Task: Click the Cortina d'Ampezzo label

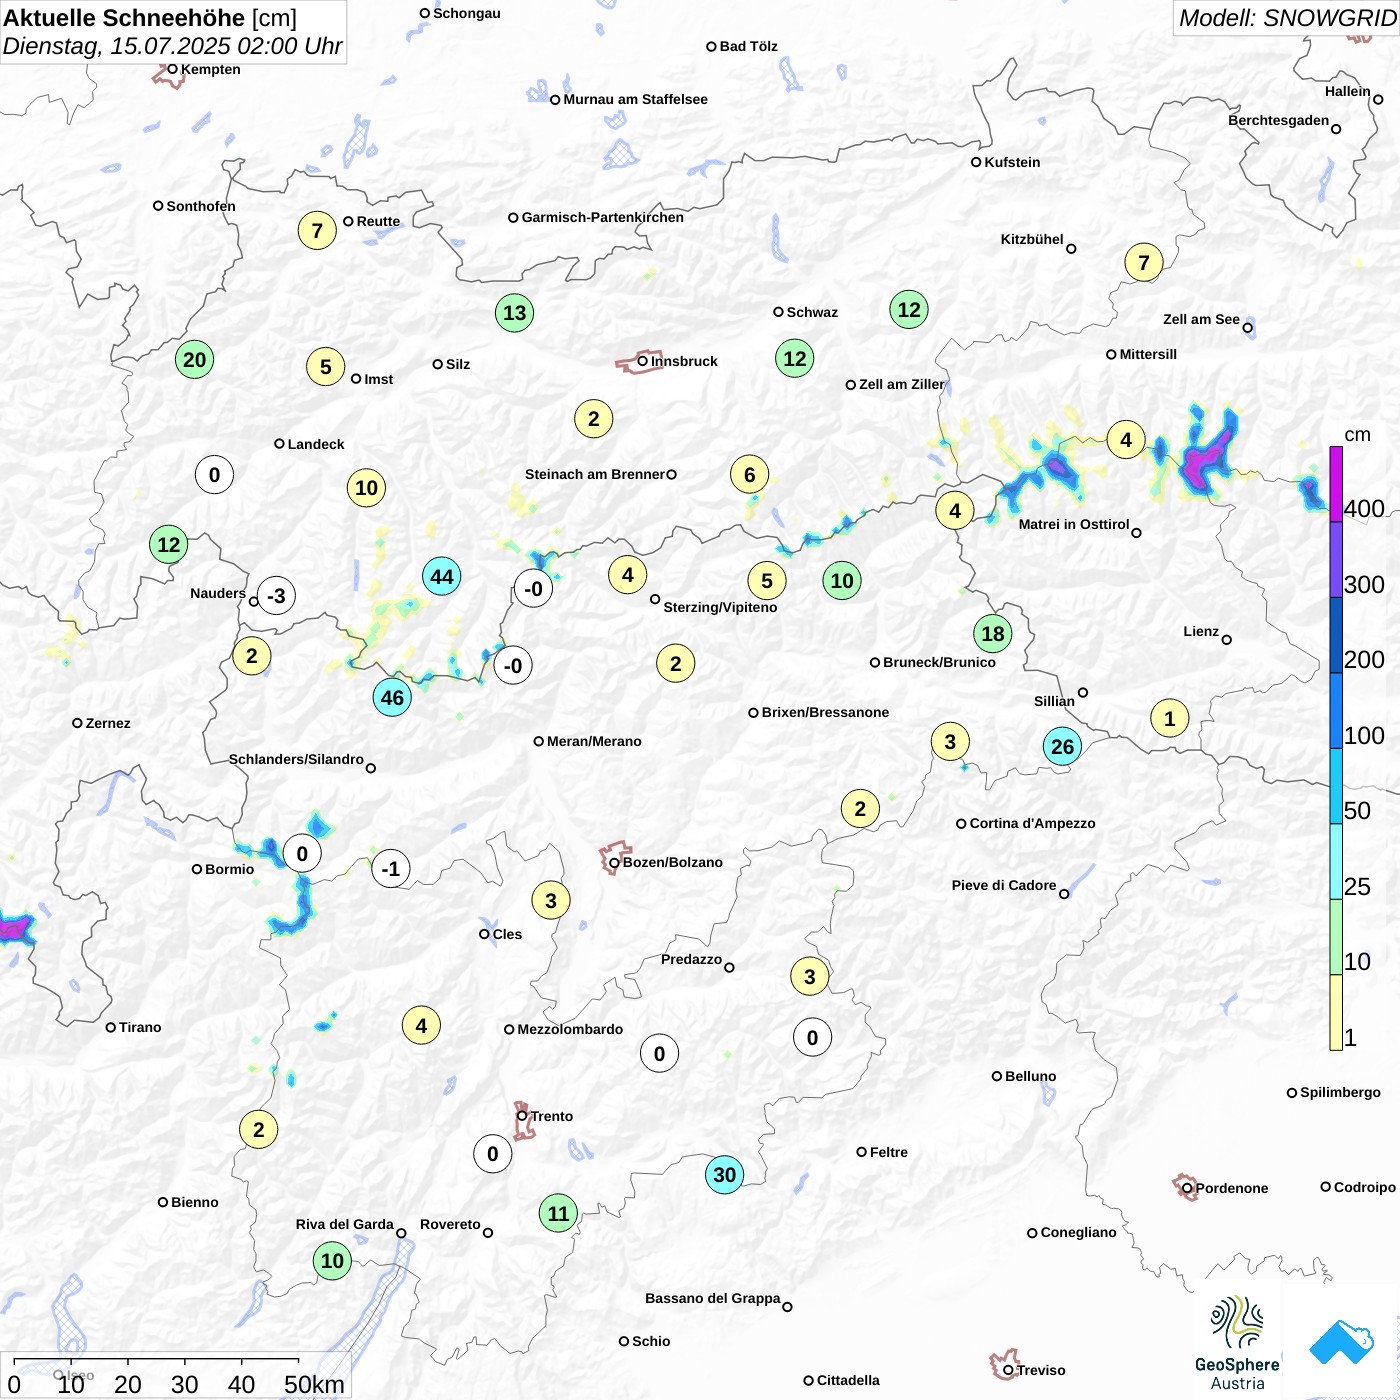Action: [1032, 823]
